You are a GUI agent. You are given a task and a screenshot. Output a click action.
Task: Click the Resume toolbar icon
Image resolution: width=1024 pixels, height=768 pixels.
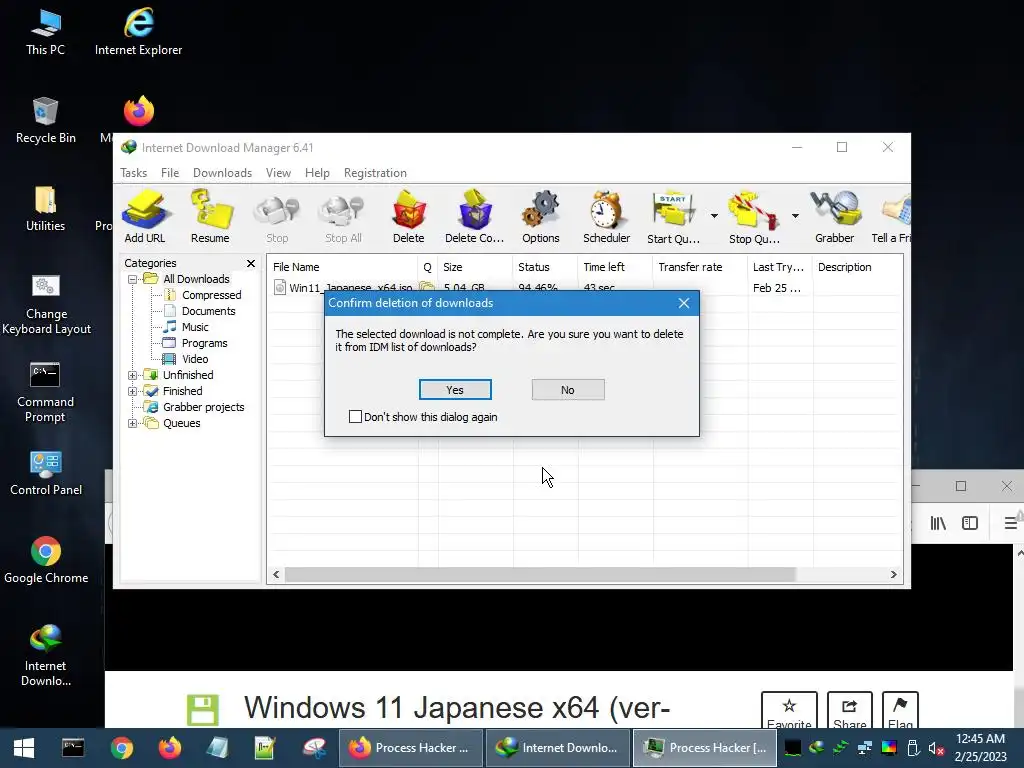(x=210, y=217)
